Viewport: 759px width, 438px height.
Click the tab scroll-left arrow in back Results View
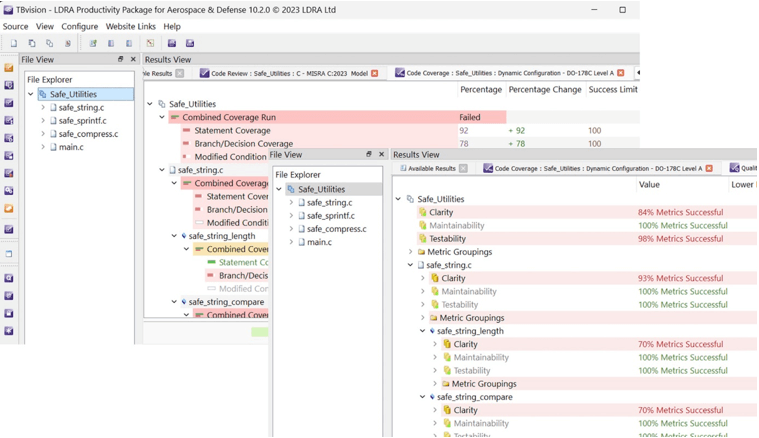(x=638, y=73)
